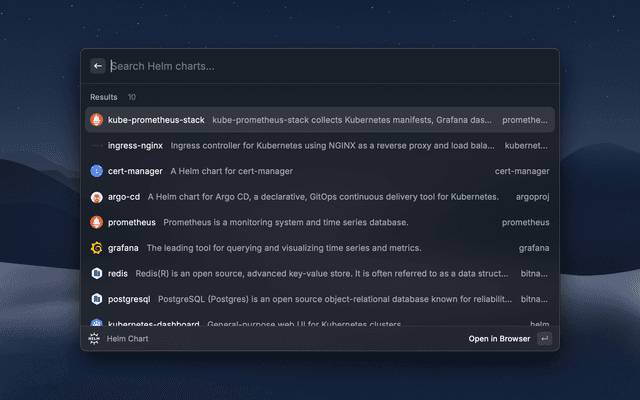Open the cert-manager chart entry
This screenshot has height=400, width=640.
pyautogui.click(x=135, y=171)
